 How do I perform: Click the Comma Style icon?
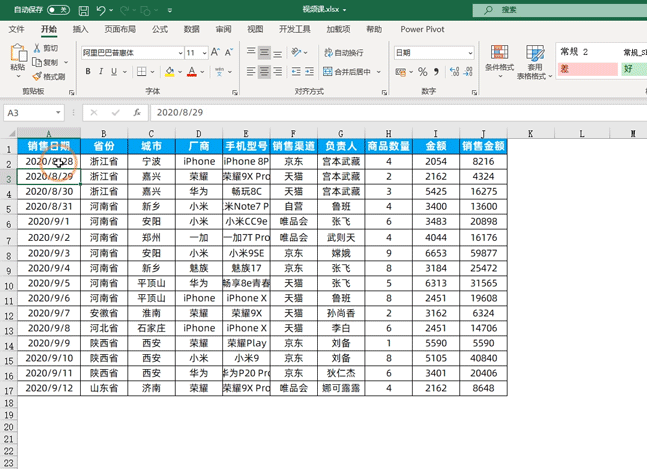(436, 72)
